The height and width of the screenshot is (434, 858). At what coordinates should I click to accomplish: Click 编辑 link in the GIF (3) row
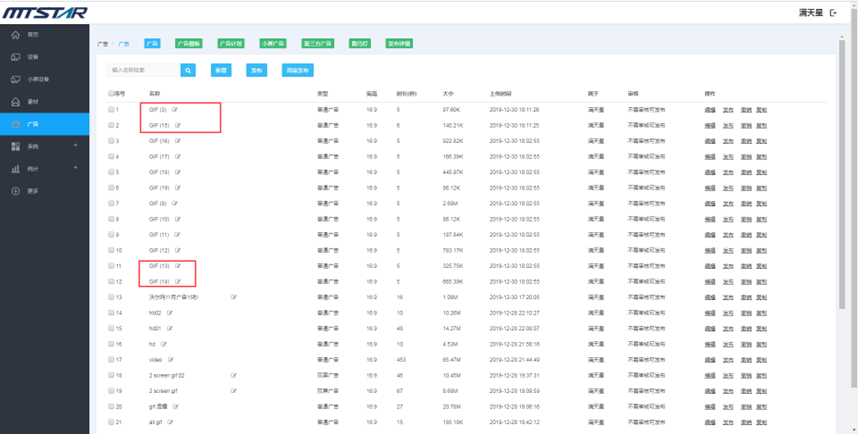[x=710, y=109]
